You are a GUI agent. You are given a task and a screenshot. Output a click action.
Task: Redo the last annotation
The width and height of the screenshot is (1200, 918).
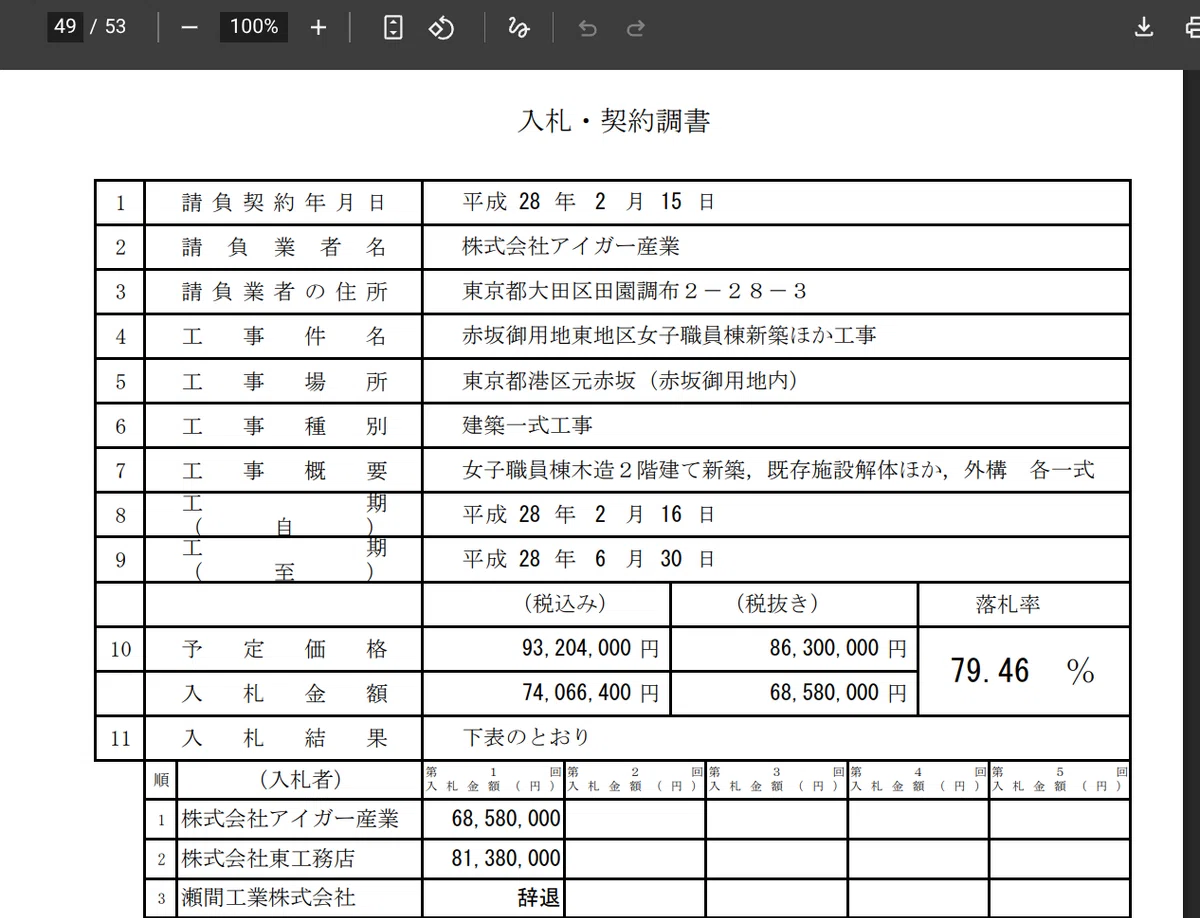pyautogui.click(x=635, y=28)
